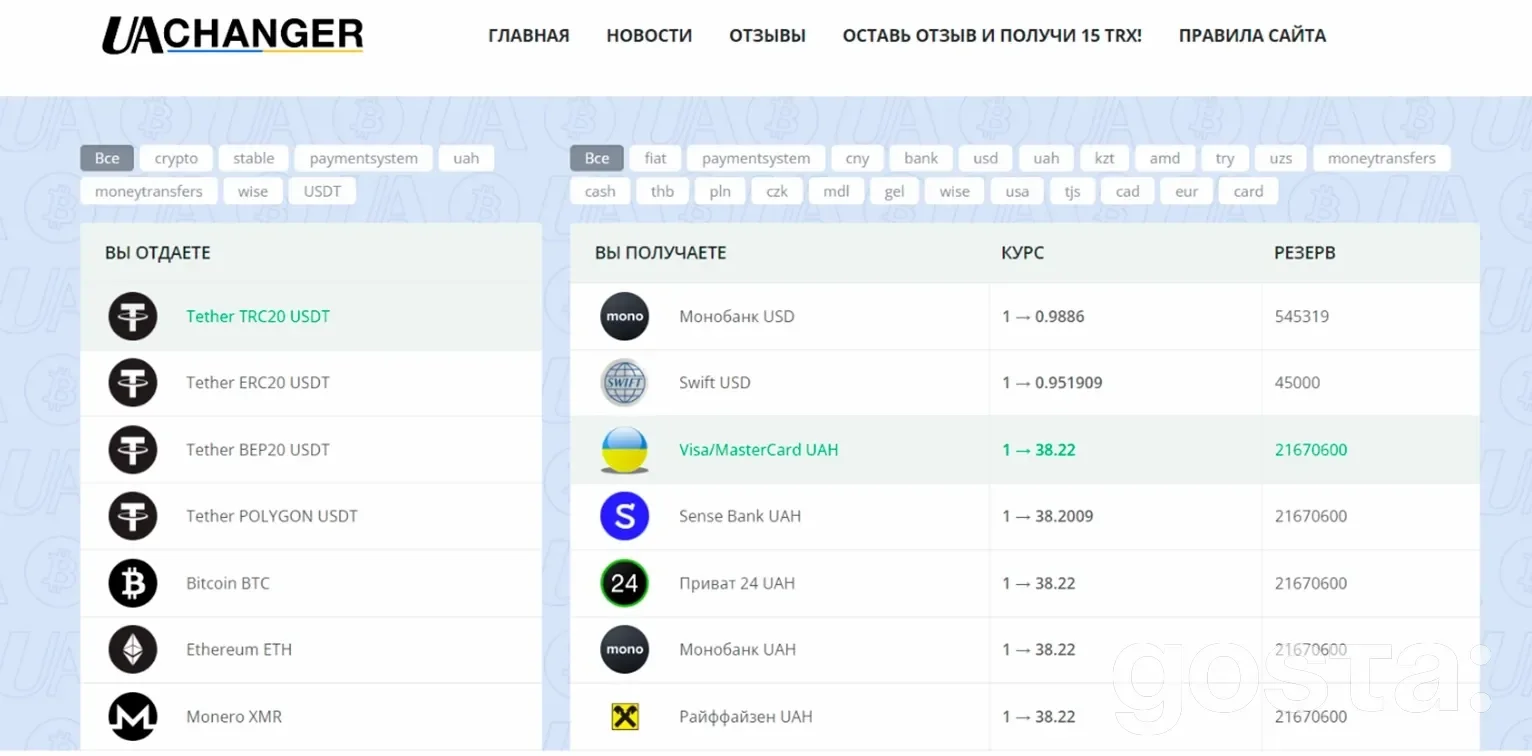Click the reserve value 45000
Screen dimensions: 1532x756
coord(1297,382)
